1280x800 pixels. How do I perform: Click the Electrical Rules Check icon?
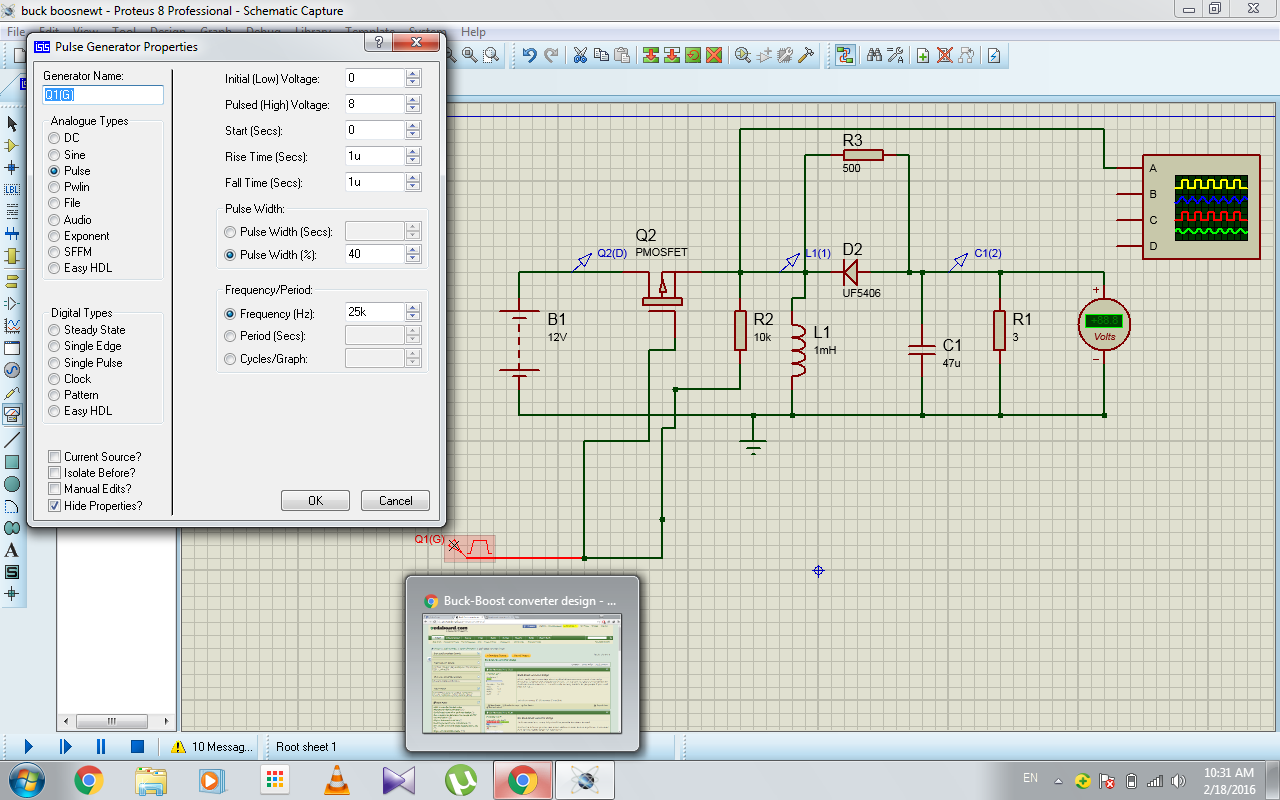click(993, 55)
